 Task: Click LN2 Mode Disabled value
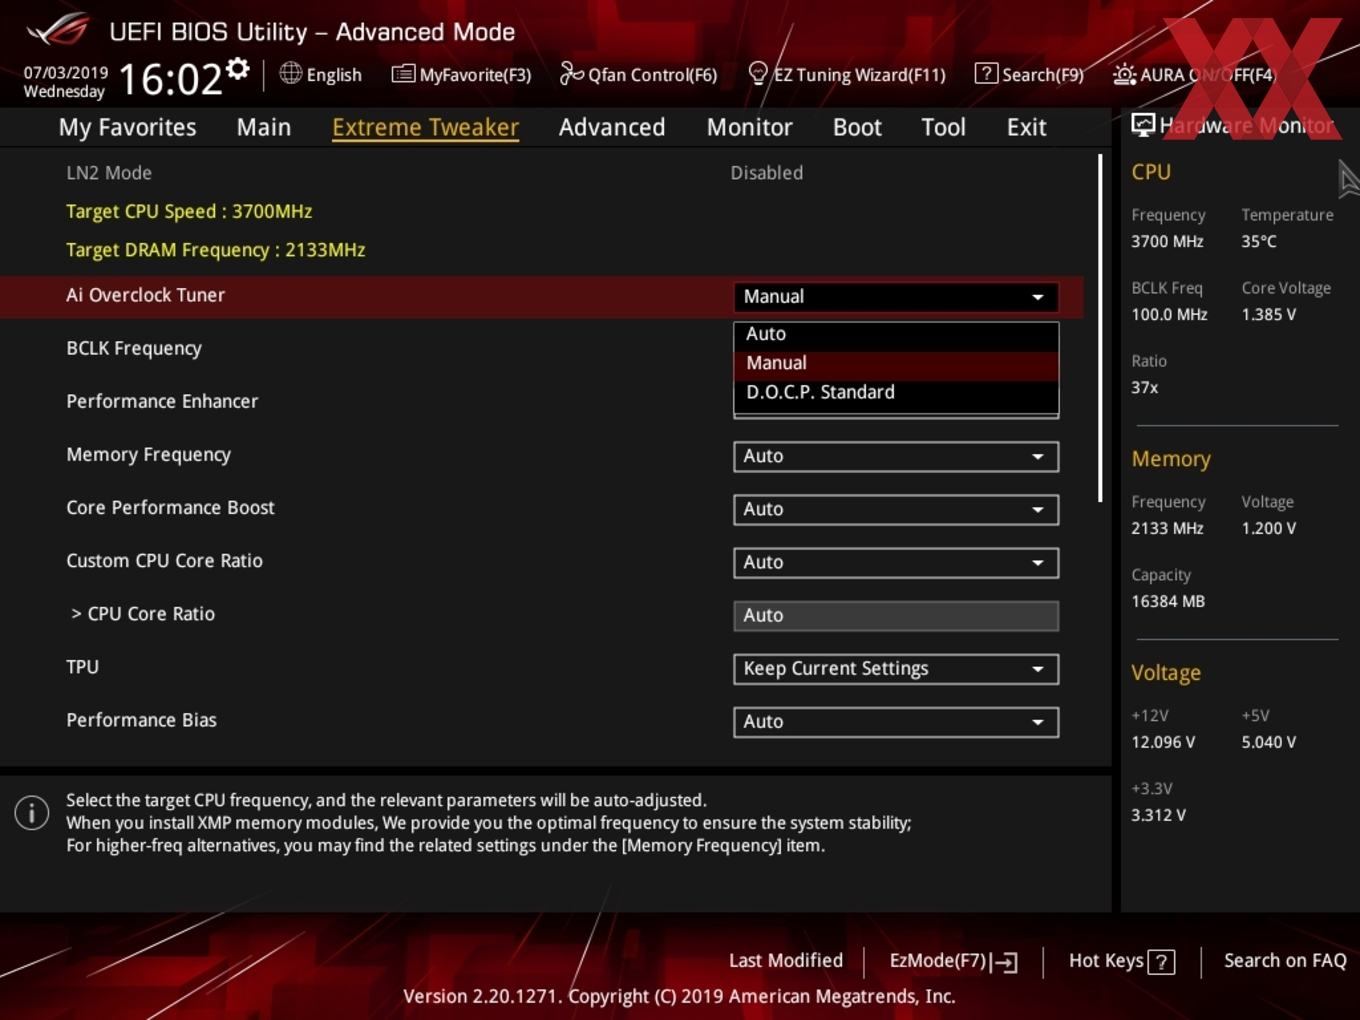coord(766,172)
